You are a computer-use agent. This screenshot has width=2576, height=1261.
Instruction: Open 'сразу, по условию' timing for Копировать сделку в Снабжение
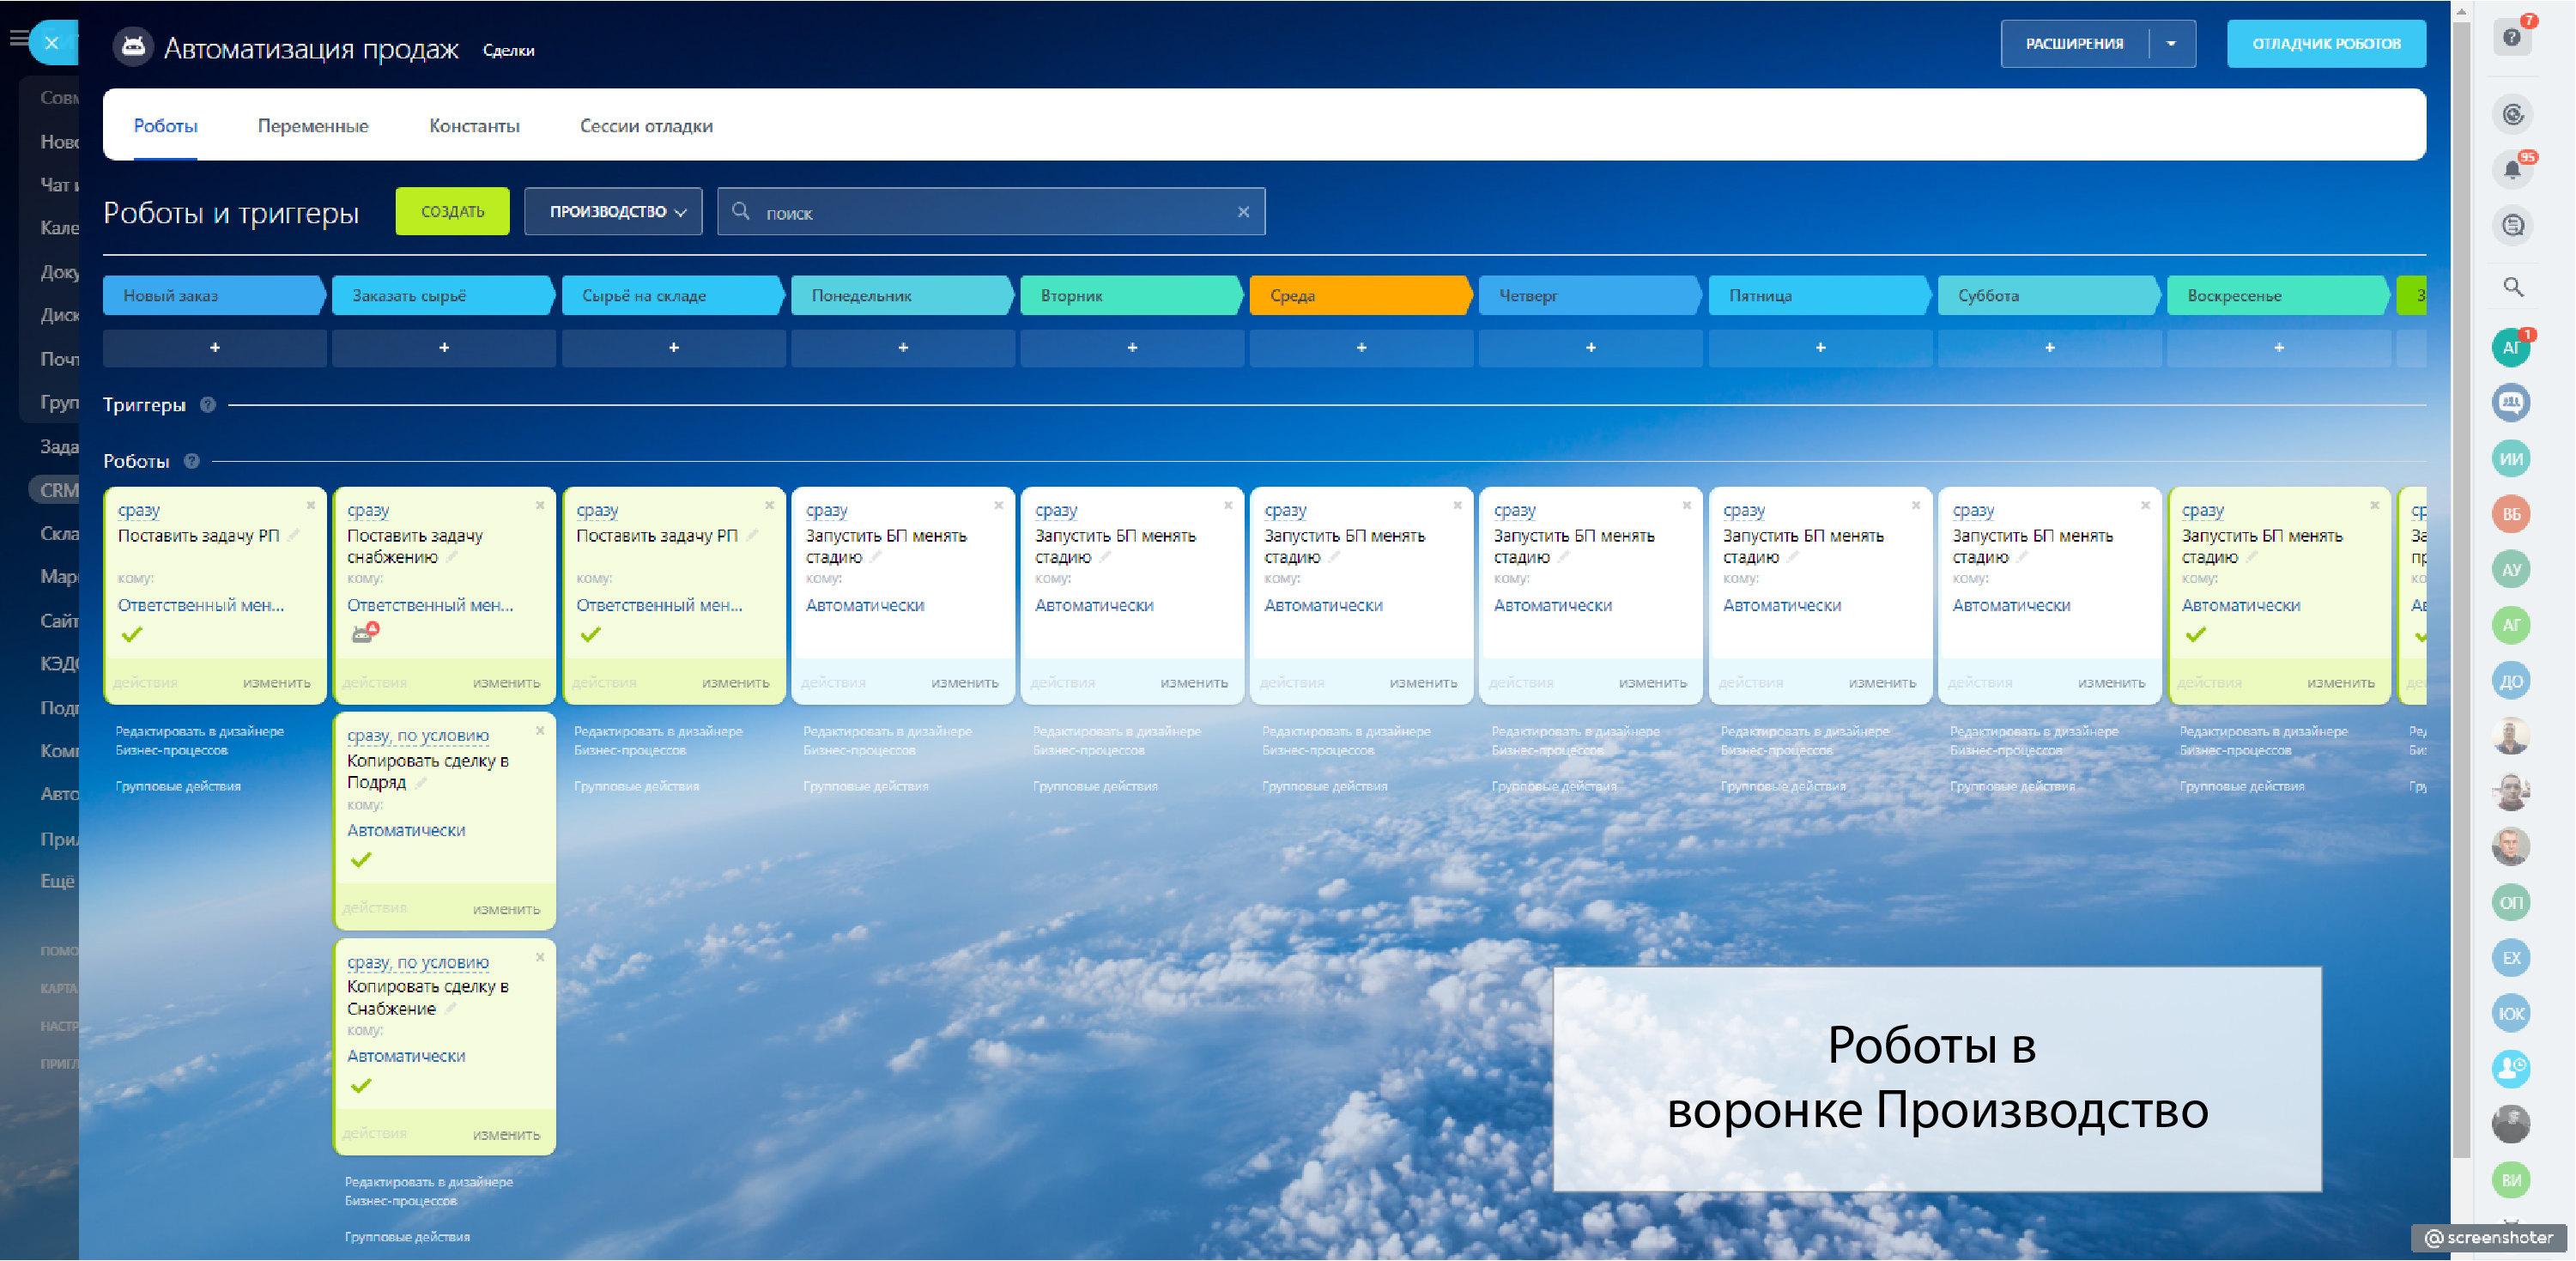click(x=417, y=962)
